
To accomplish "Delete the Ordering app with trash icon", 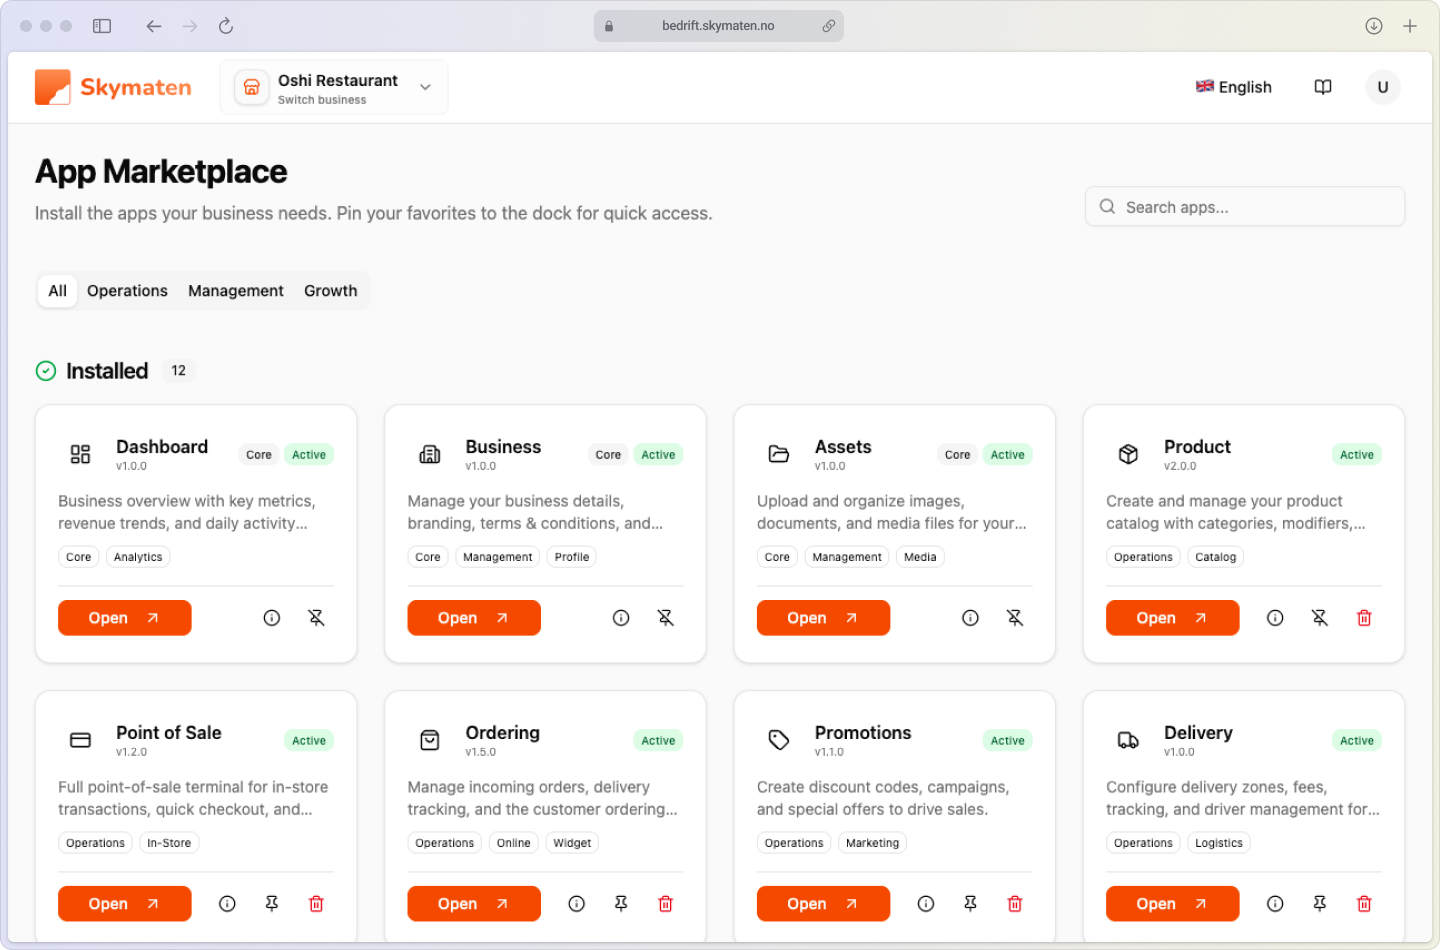I will coord(665,904).
